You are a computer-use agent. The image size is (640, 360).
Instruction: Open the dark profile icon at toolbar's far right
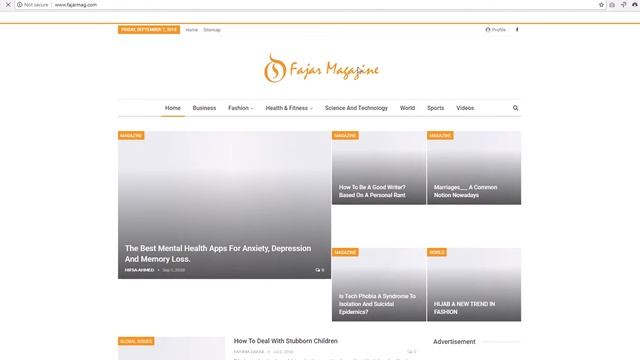click(x=635, y=5)
